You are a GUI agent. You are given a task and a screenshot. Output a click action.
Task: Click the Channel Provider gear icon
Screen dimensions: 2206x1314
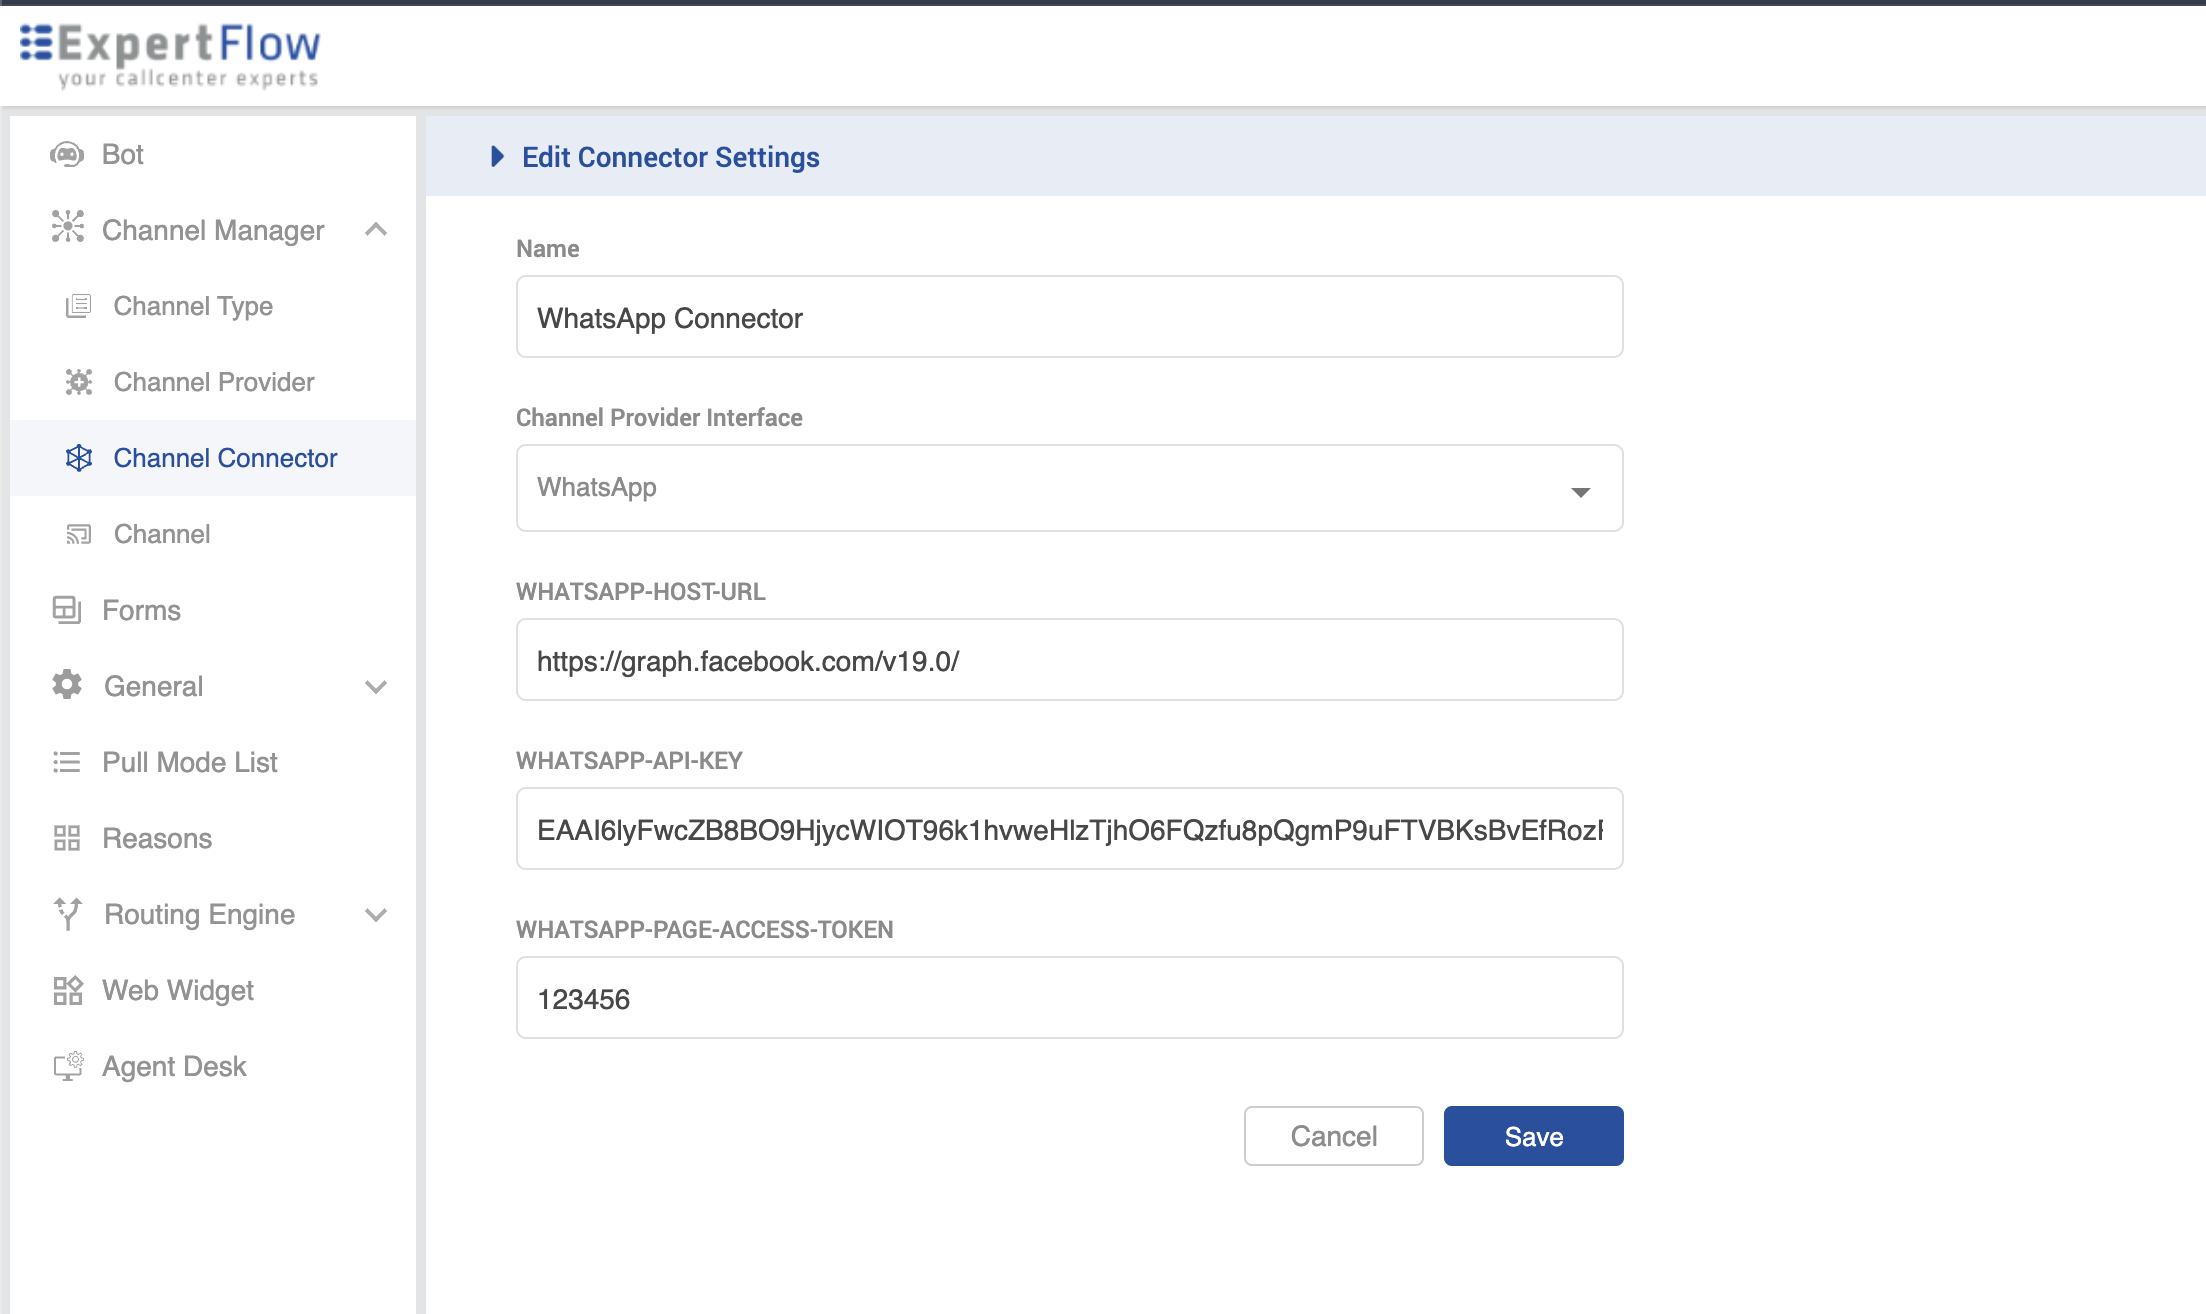point(78,382)
